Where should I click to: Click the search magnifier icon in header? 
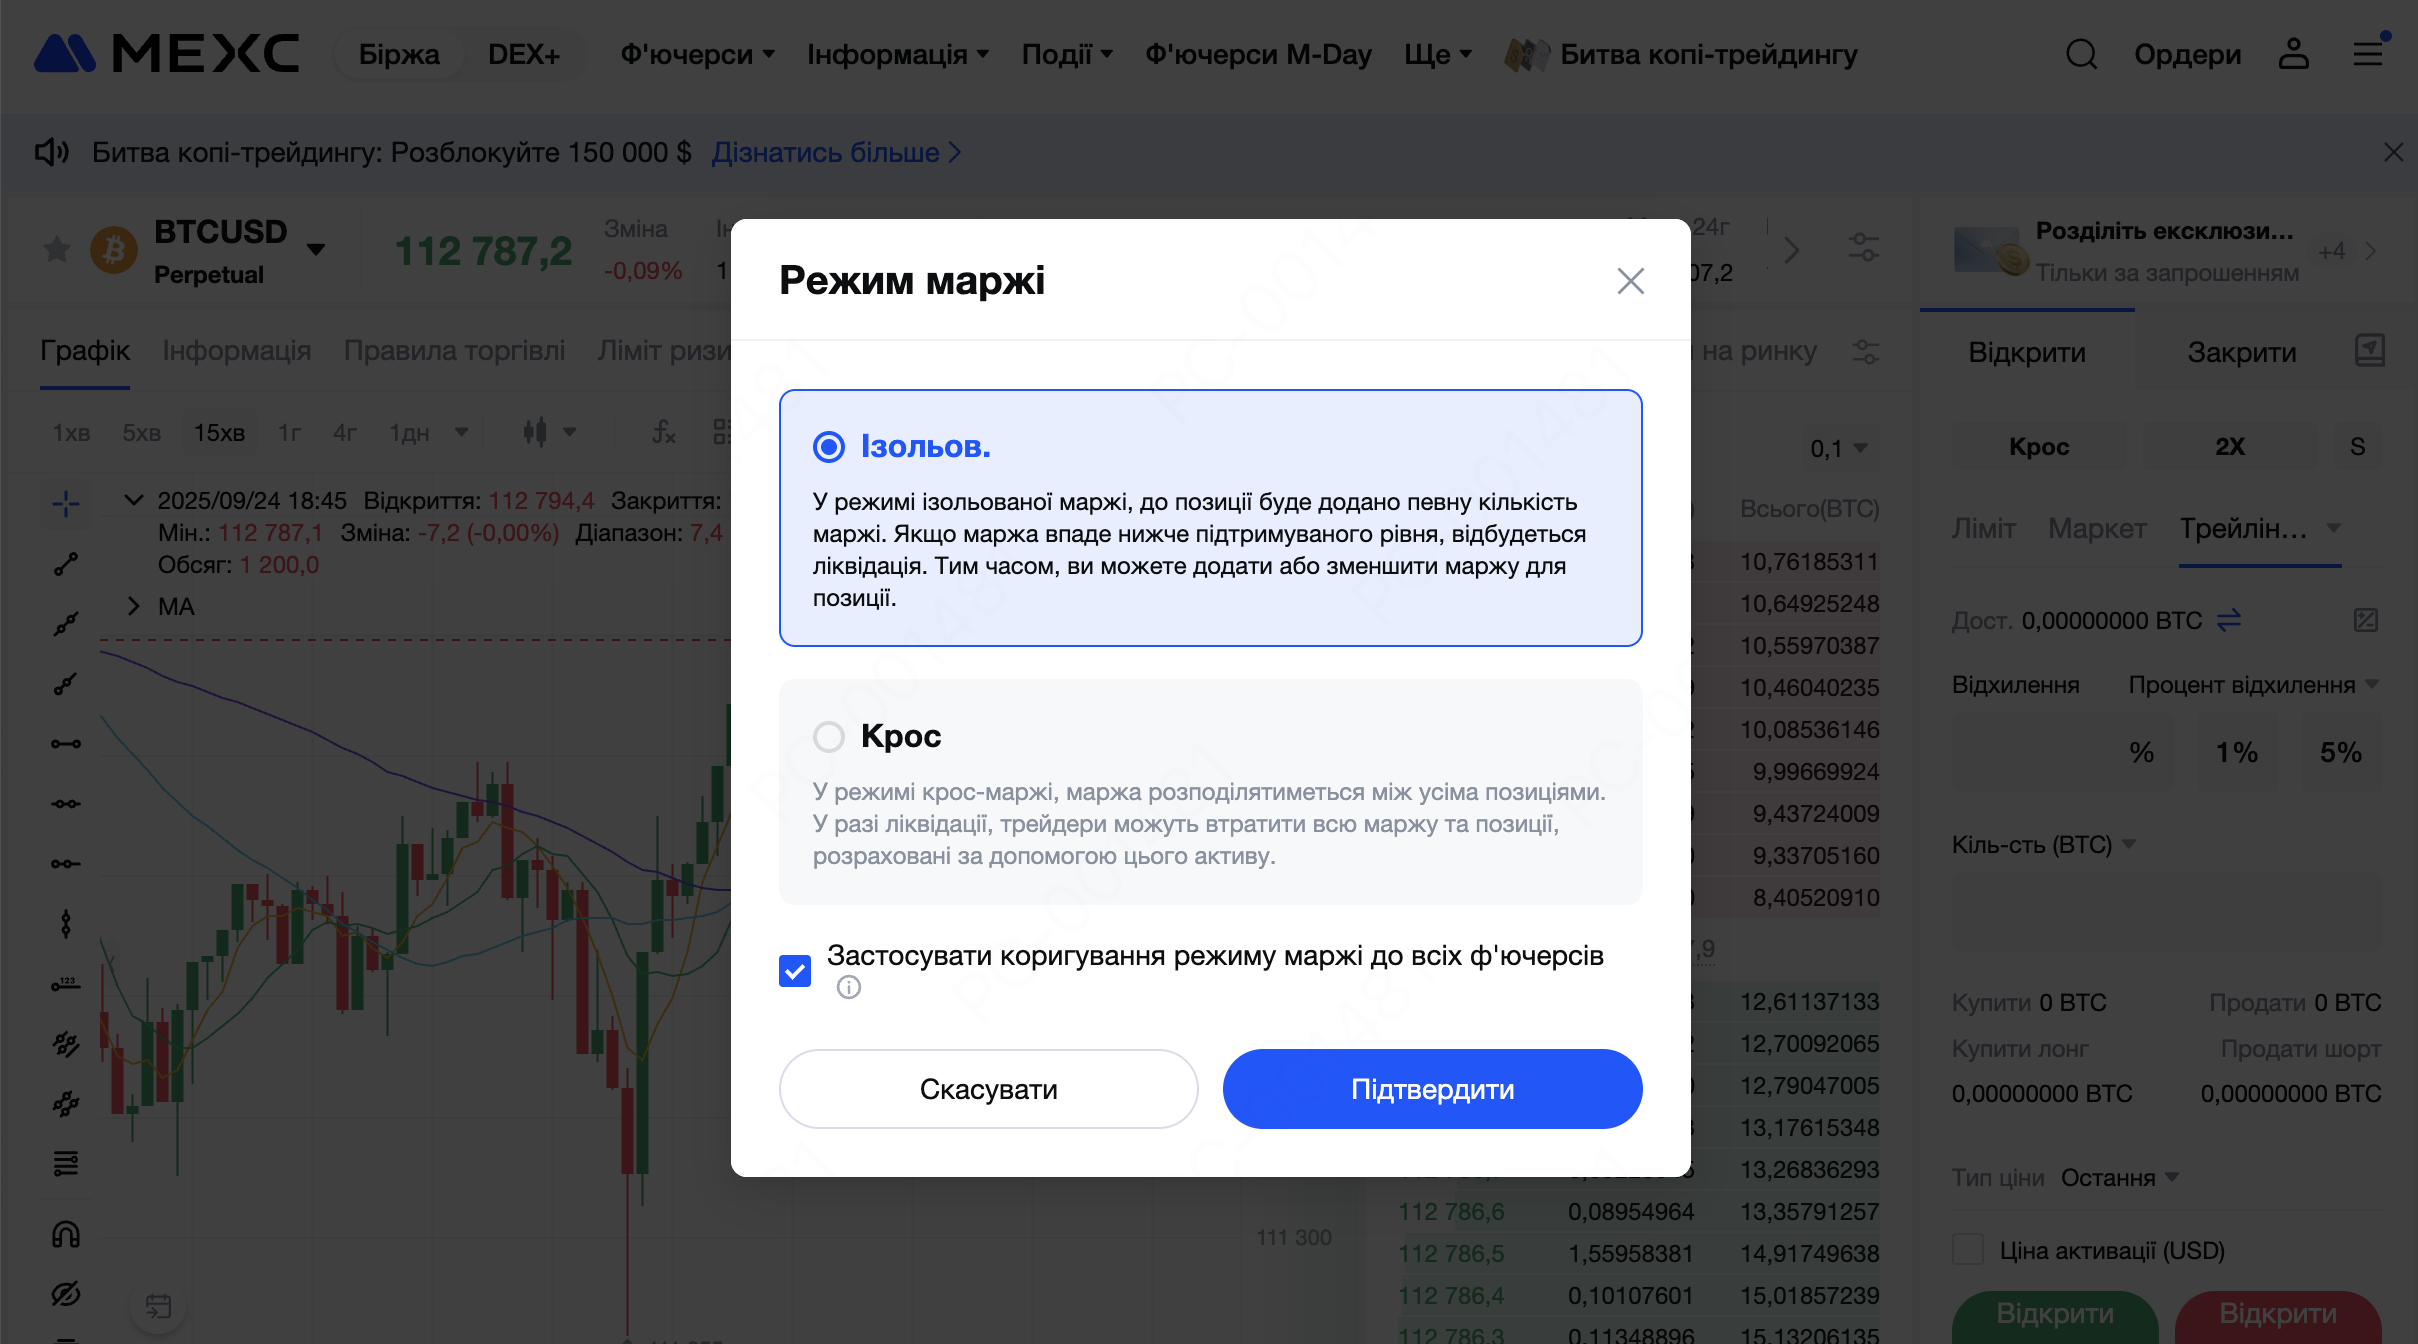pos(2081,54)
